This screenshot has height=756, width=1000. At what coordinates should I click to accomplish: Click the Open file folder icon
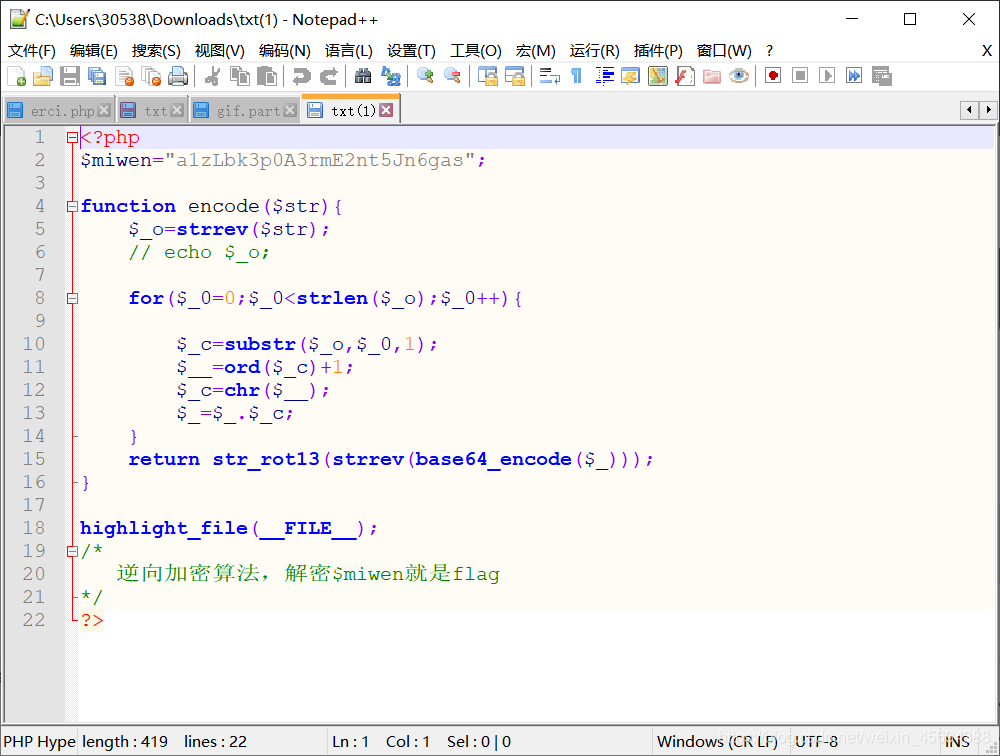[43, 76]
